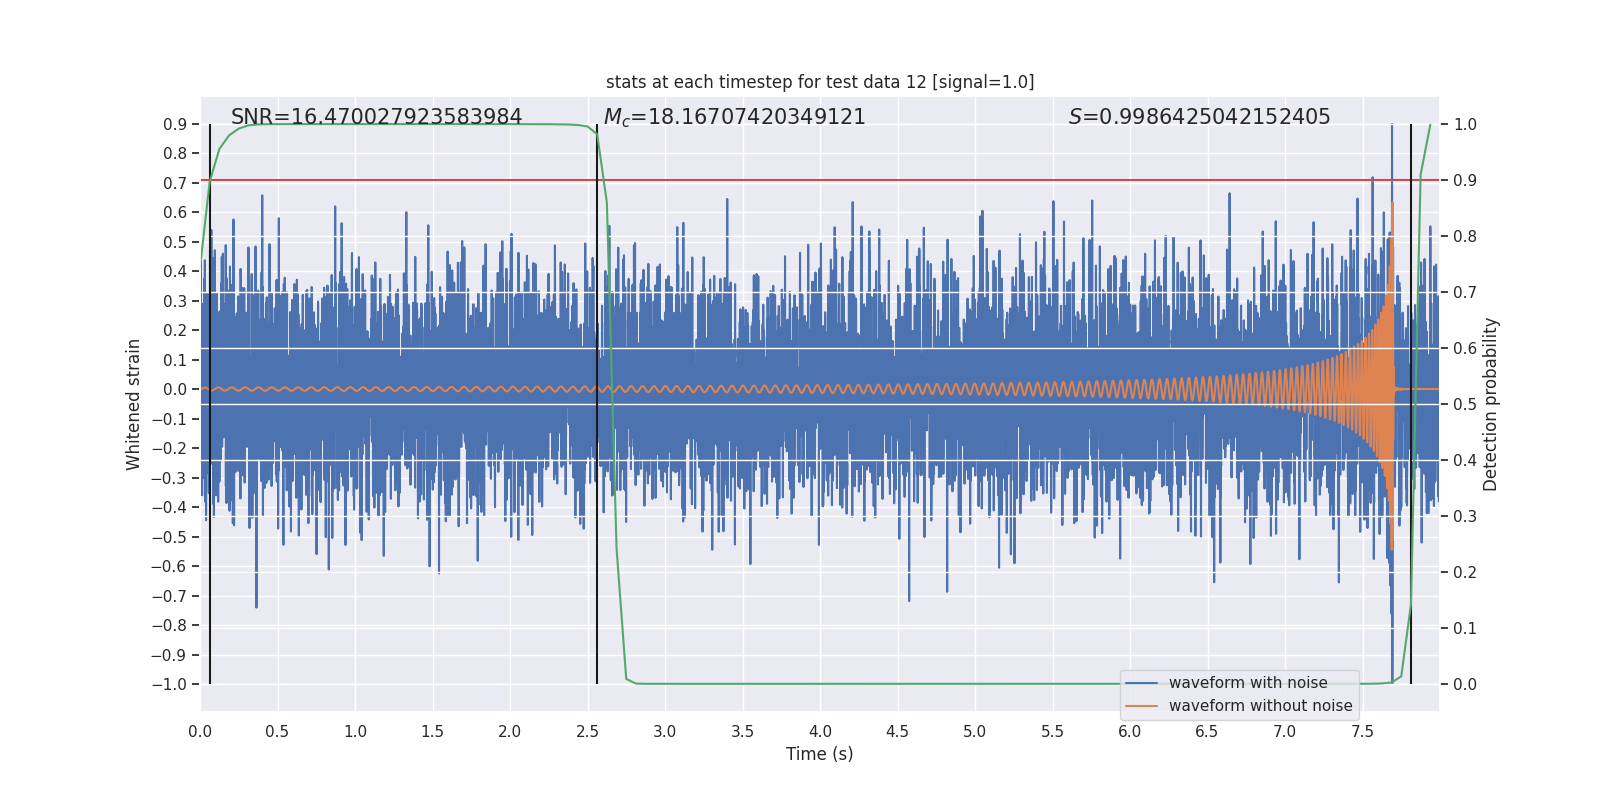This screenshot has height=800, width=1600.
Task: Select 'waveform without noise' legend entry text
Action: point(1261,706)
